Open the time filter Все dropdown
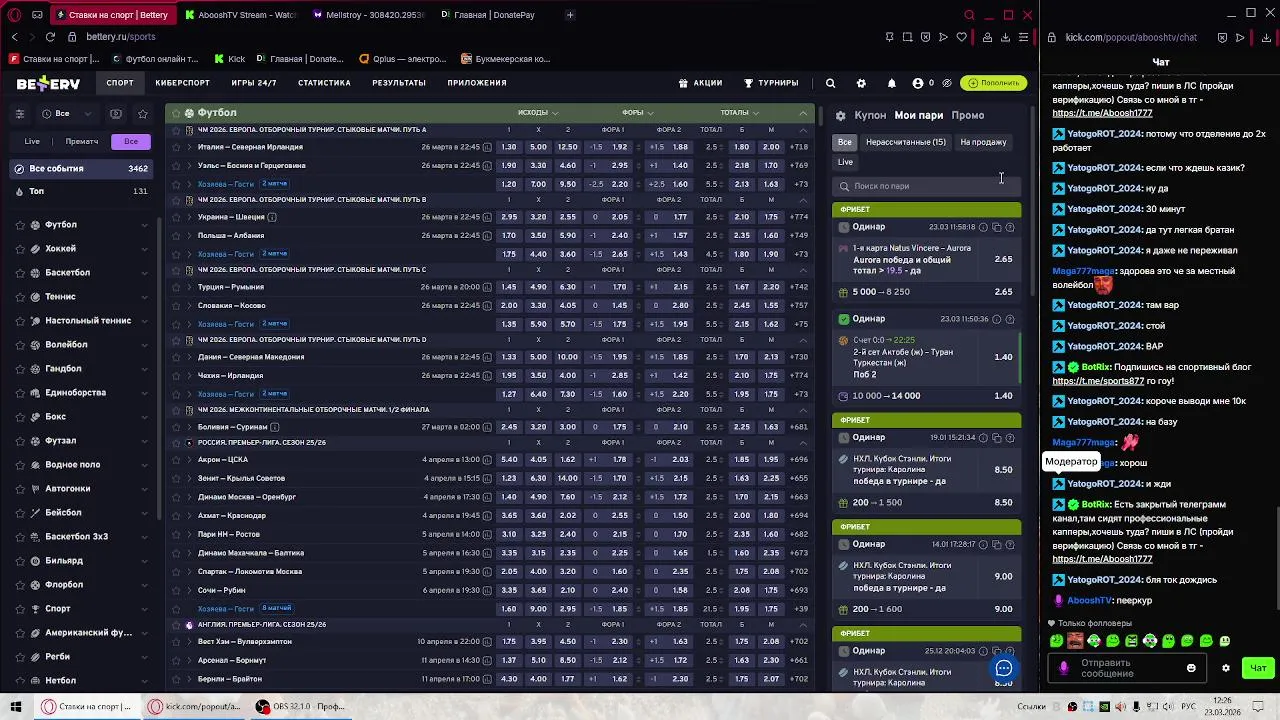 click(x=68, y=114)
